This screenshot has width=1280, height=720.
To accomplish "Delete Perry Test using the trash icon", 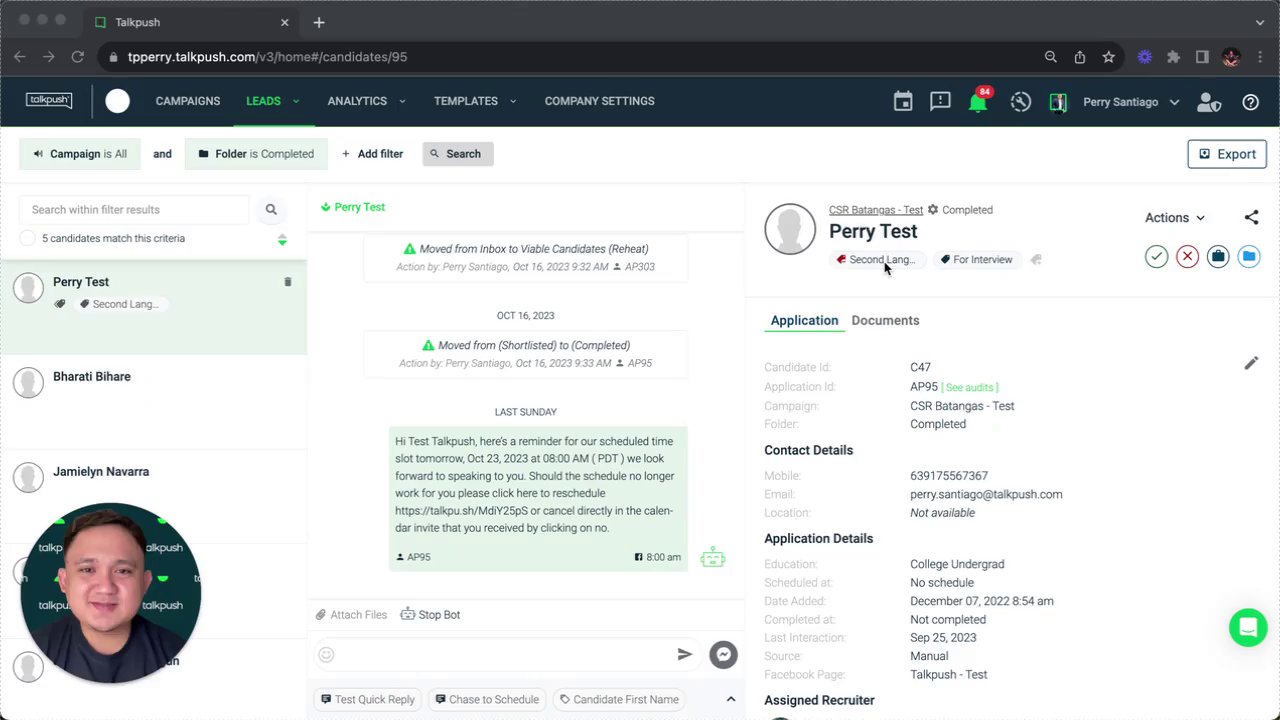I will 288,282.
